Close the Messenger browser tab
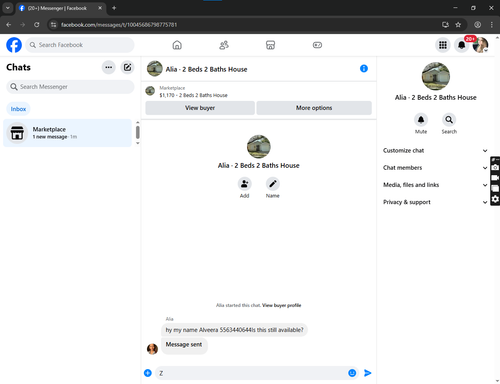The width and height of the screenshot is (500, 384). click(100, 8)
